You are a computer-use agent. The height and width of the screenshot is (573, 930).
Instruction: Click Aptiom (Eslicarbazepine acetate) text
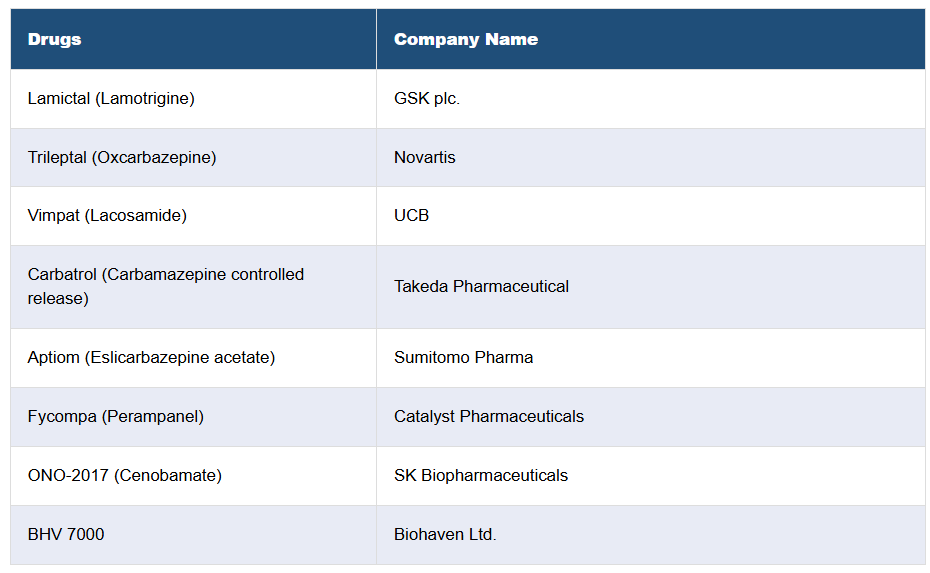click(151, 357)
